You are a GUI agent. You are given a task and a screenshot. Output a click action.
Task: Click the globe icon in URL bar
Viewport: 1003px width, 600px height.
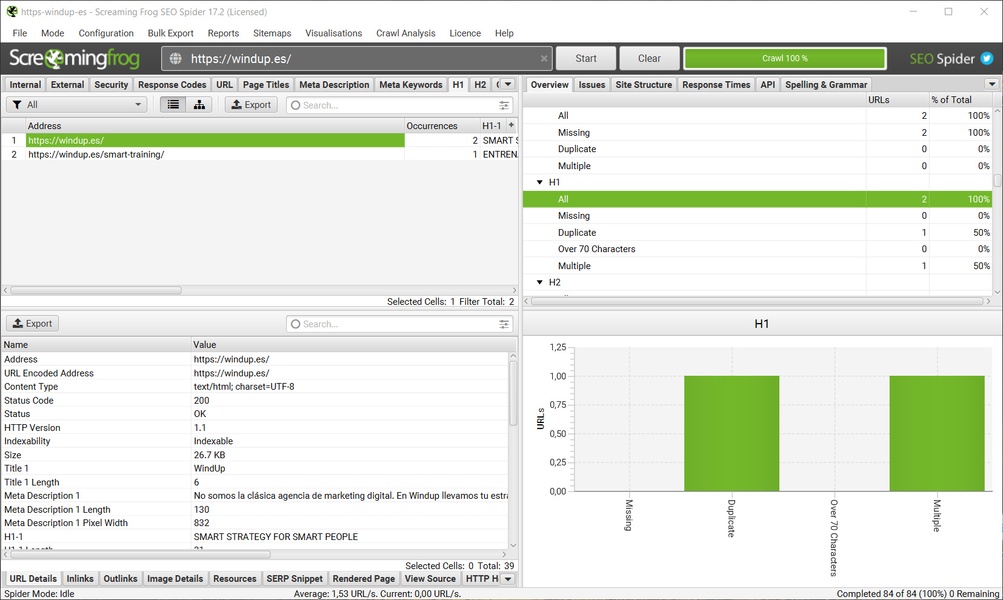tap(175, 59)
